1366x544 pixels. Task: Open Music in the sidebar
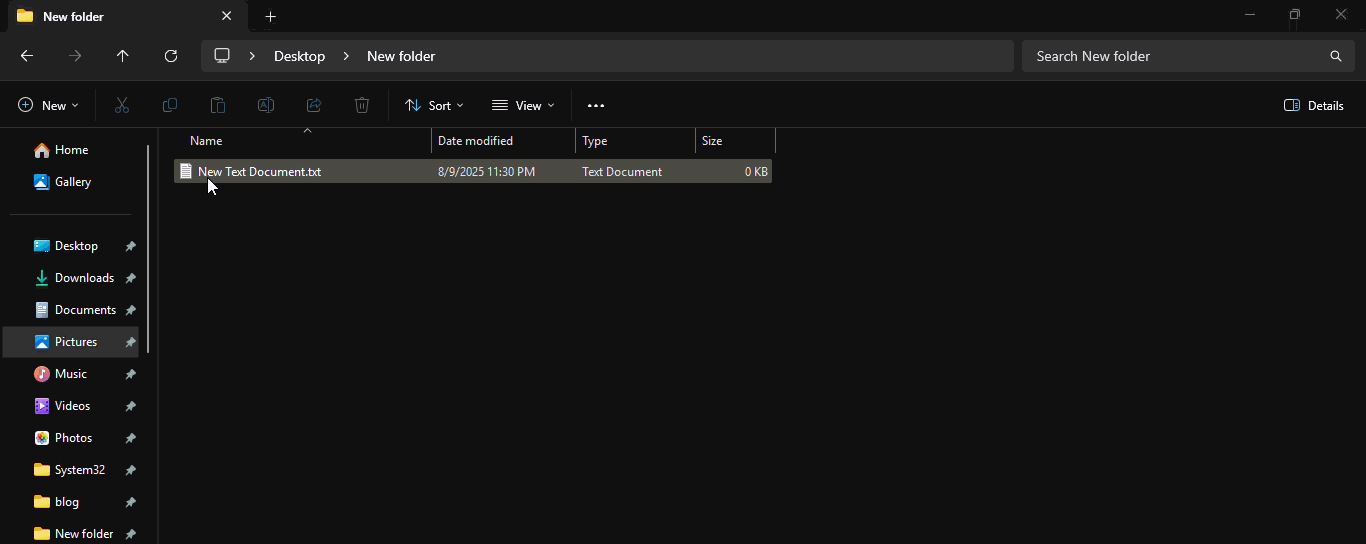pos(70,374)
